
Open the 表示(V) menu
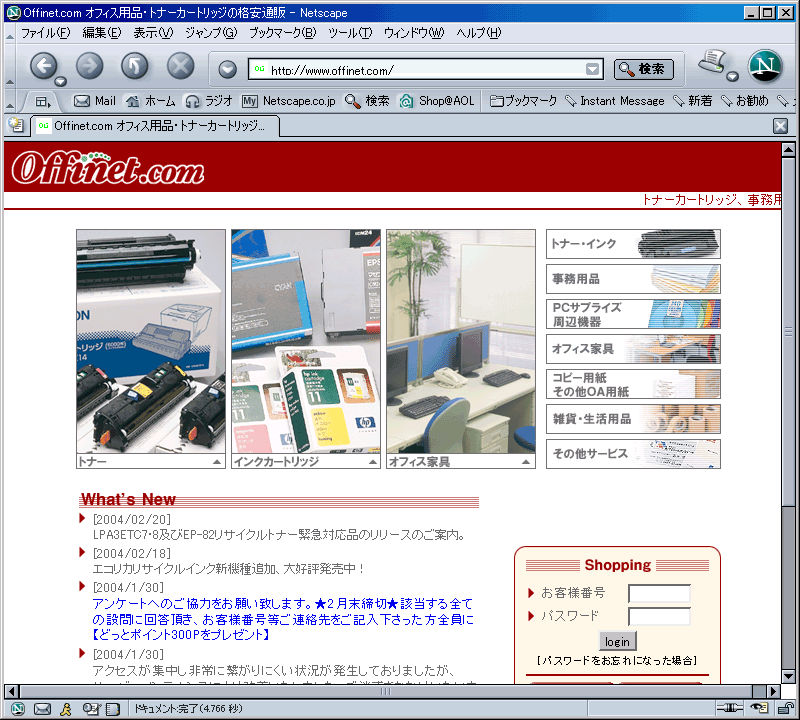point(153,33)
